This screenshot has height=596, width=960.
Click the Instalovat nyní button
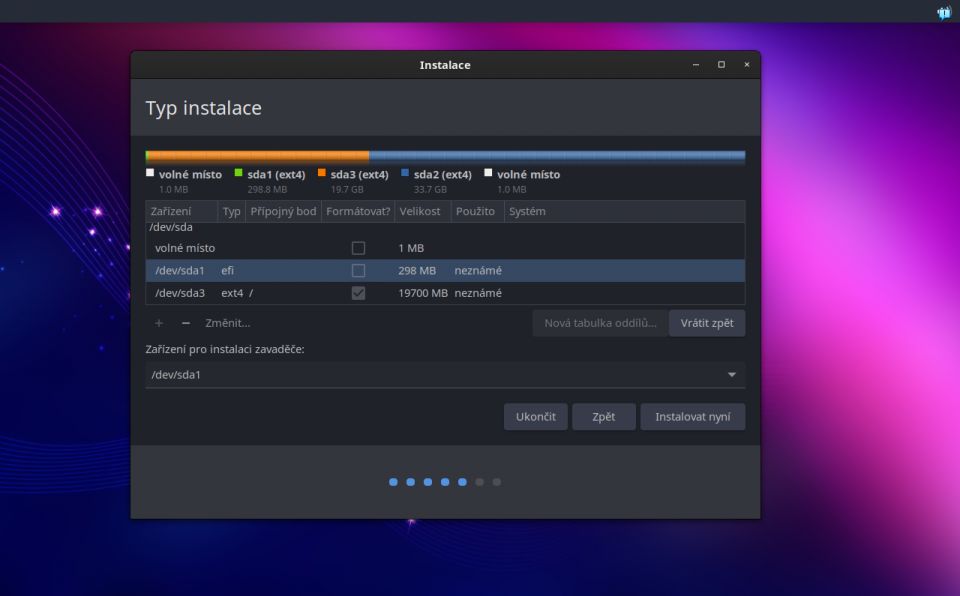(x=692, y=417)
